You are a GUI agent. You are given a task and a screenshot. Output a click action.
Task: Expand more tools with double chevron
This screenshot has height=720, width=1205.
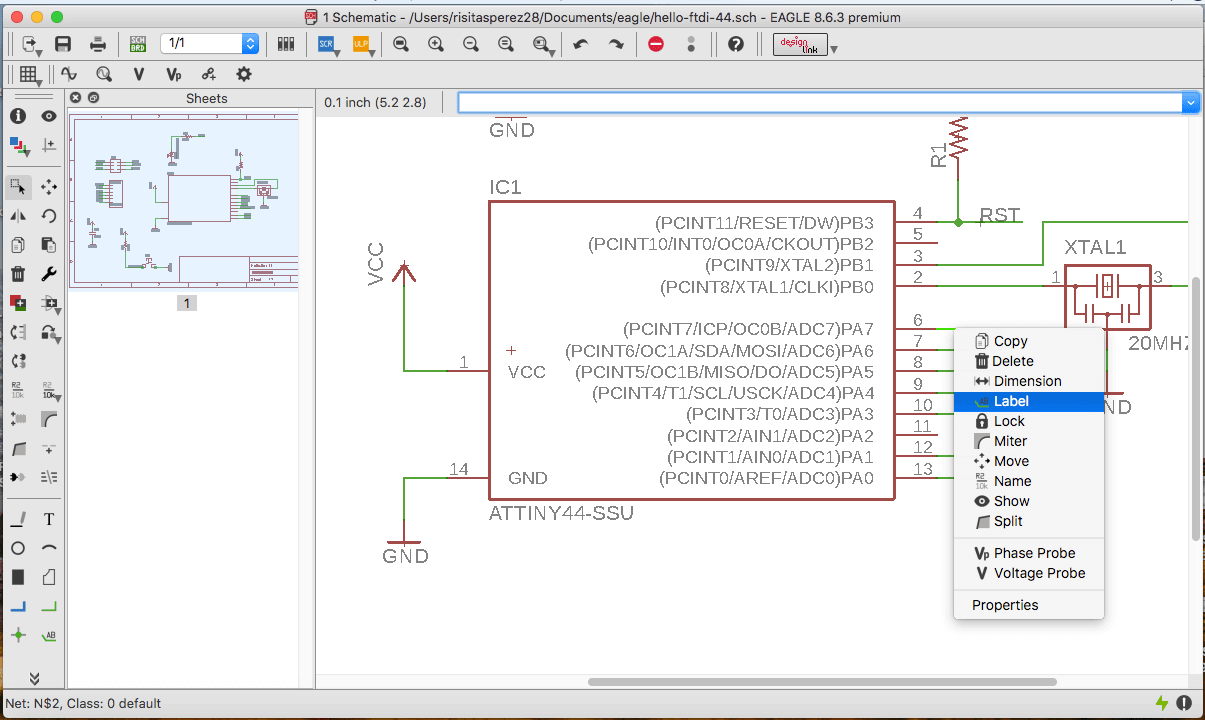[33, 678]
